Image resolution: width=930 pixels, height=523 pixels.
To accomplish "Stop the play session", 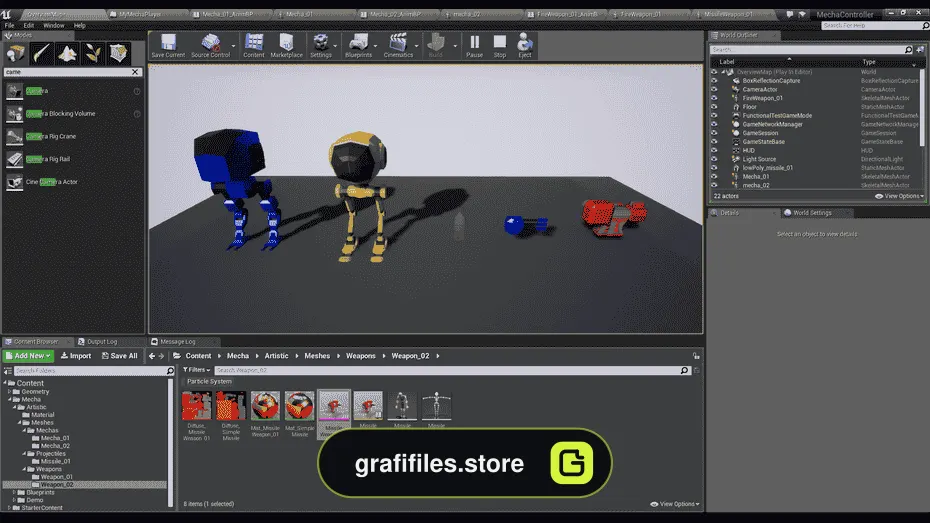I will 500,46.
